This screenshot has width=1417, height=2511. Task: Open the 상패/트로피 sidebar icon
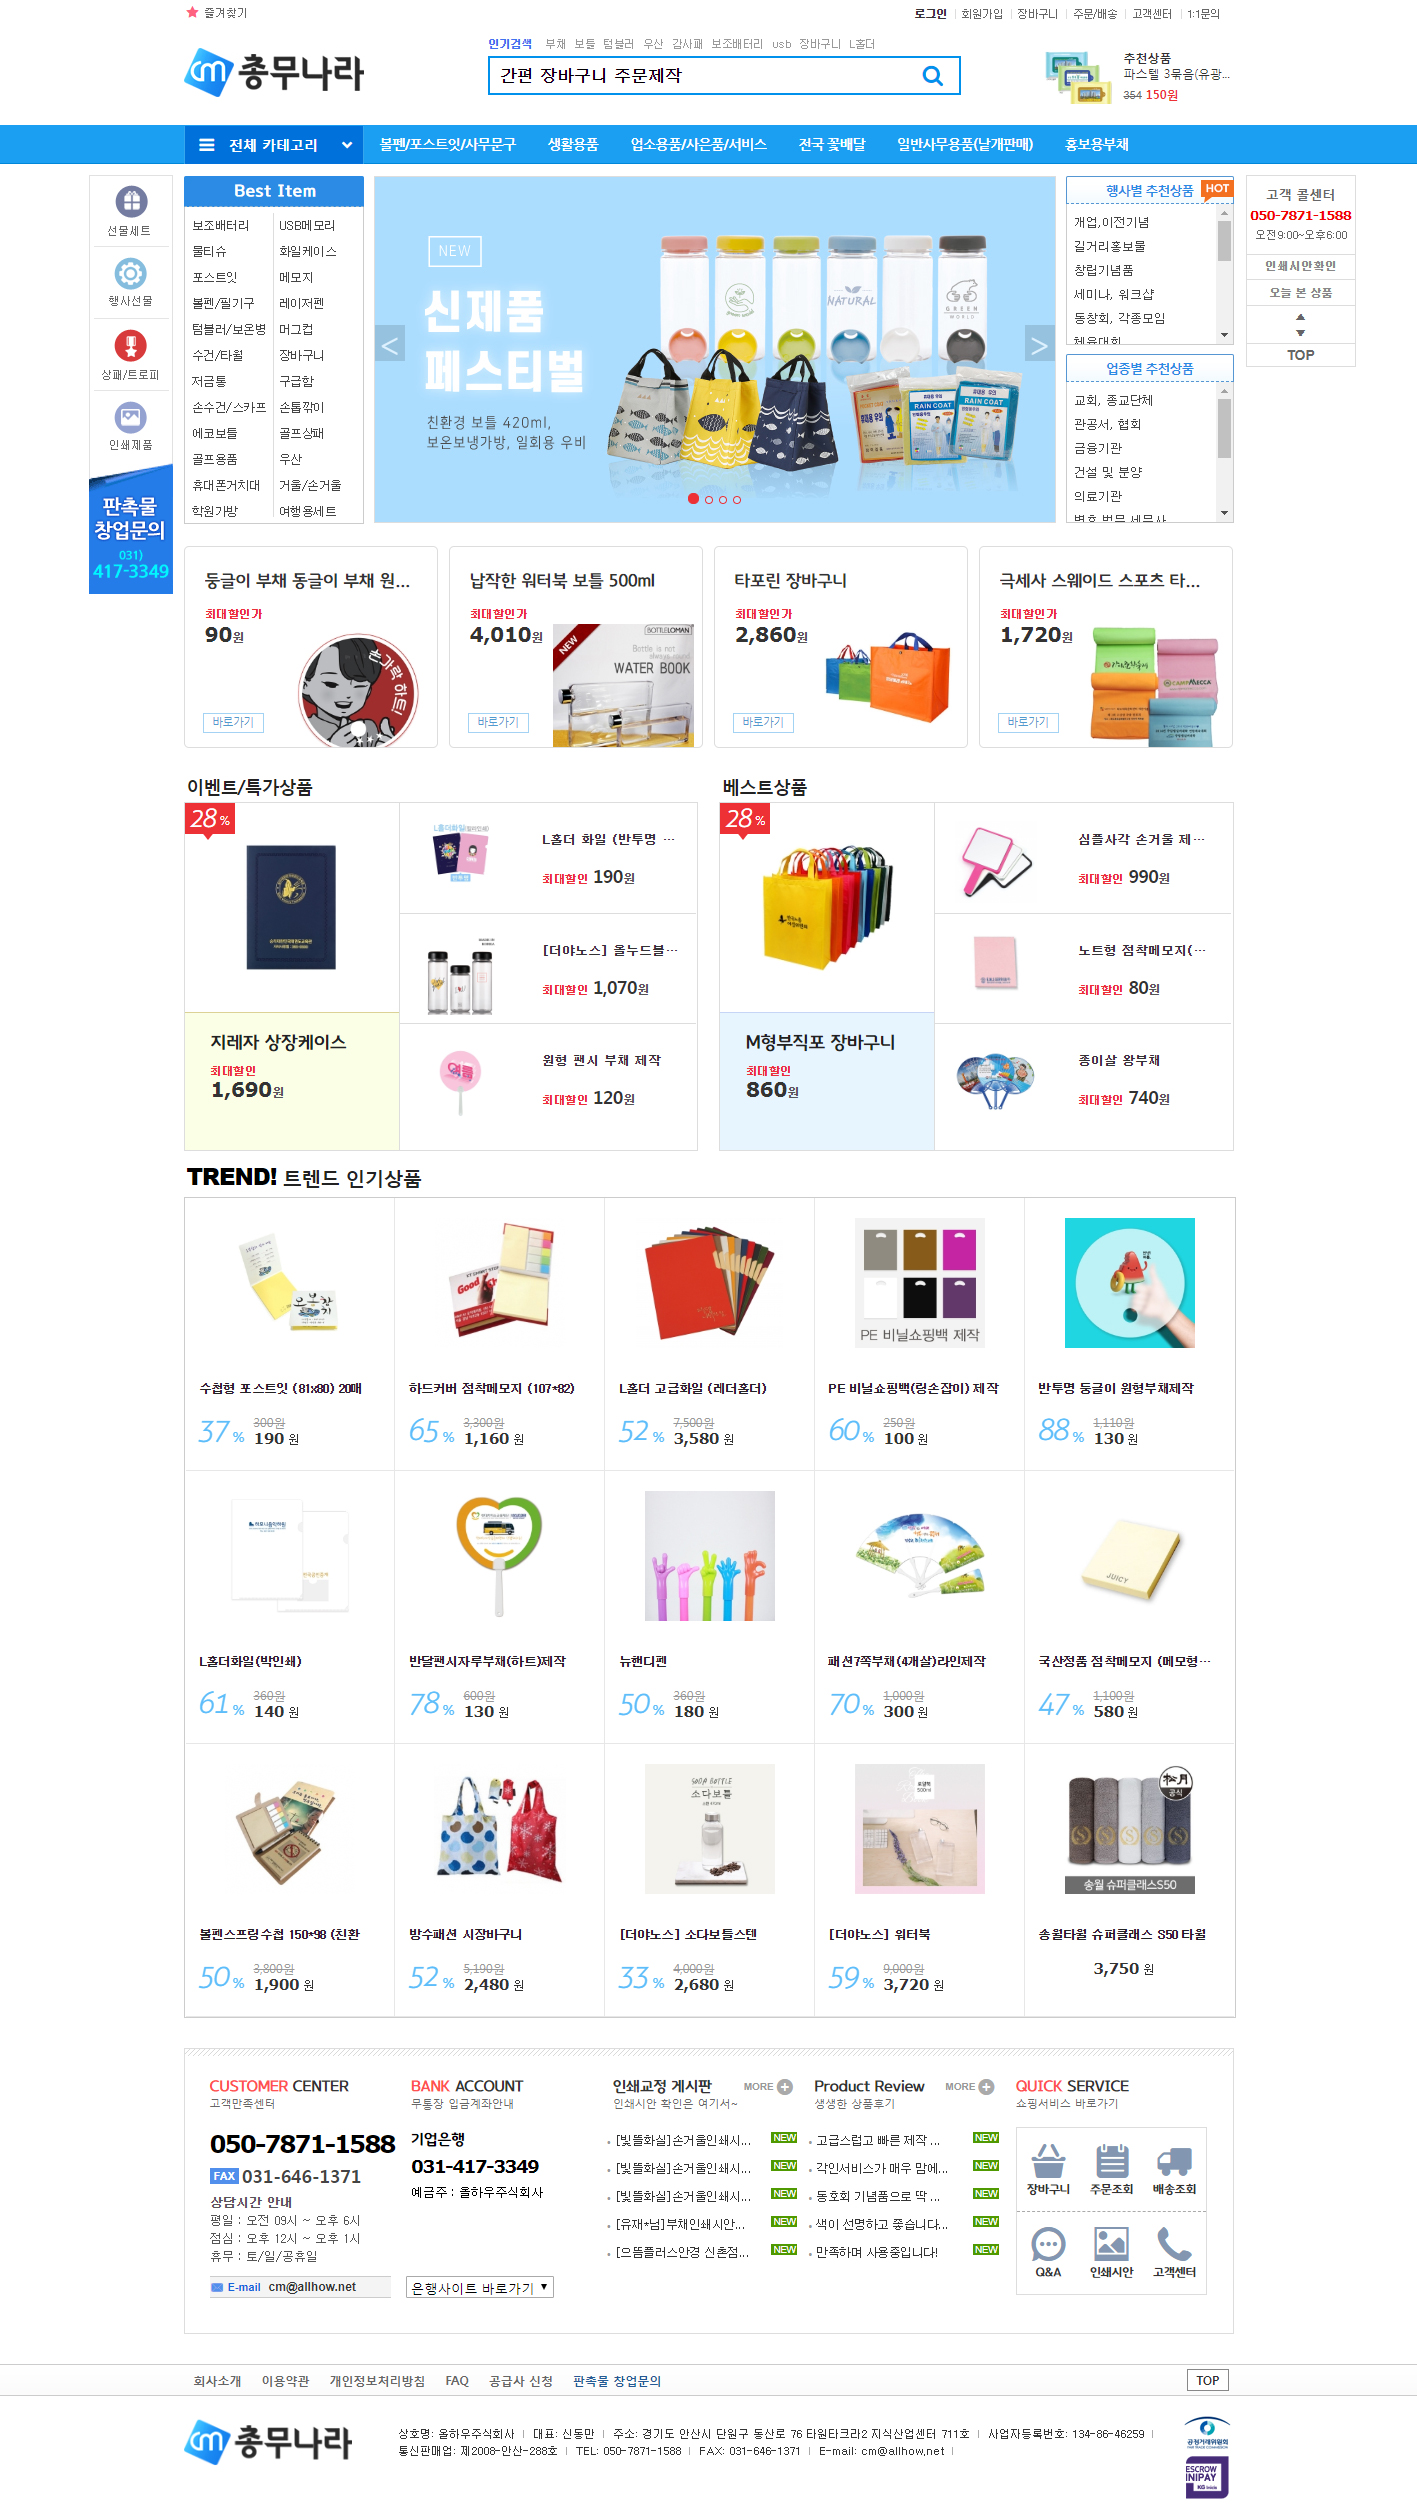(x=130, y=346)
